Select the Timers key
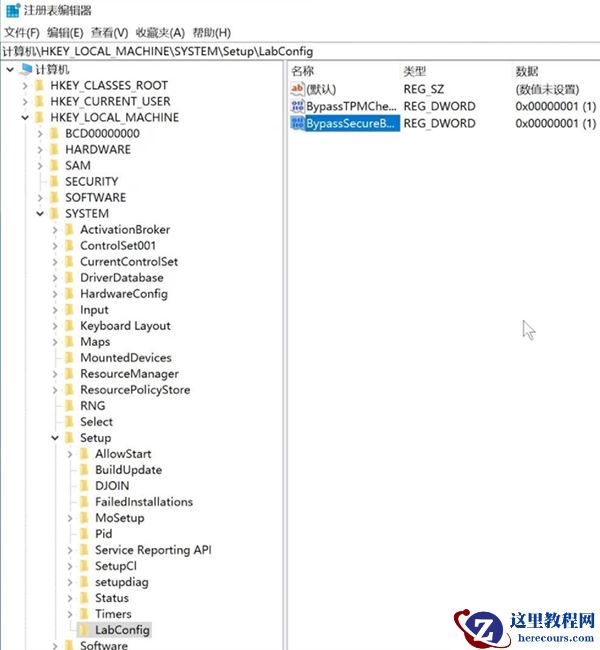 (113, 614)
